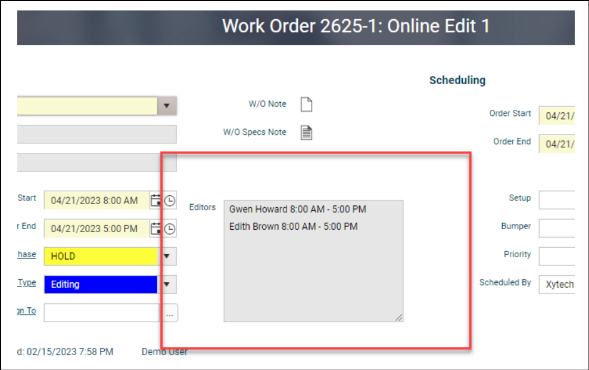Open calendar picker for Start date 8:00 AM

pos(156,200)
